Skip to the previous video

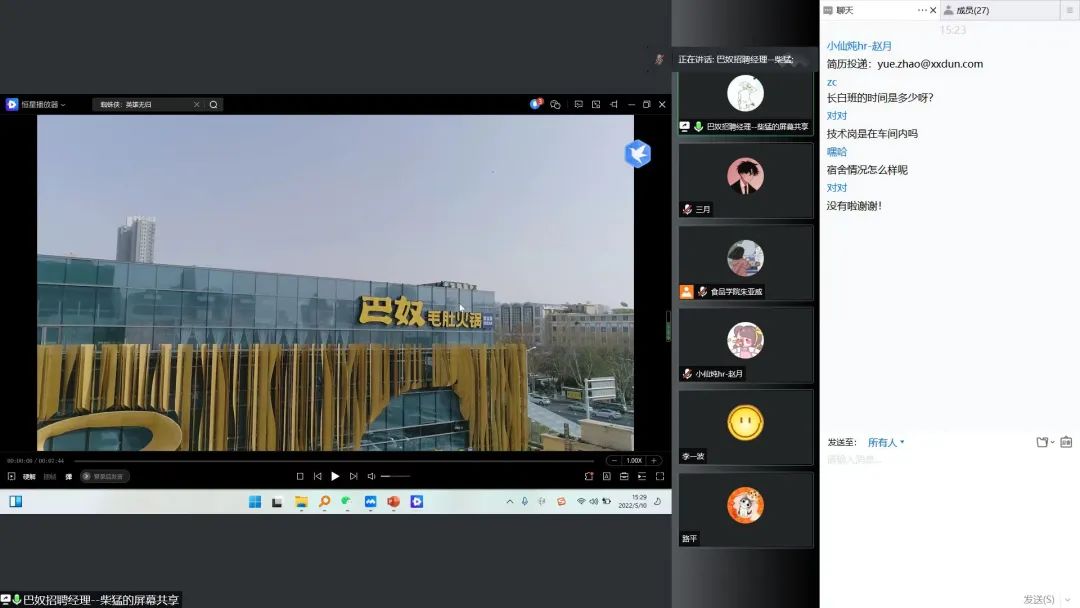tap(318, 476)
